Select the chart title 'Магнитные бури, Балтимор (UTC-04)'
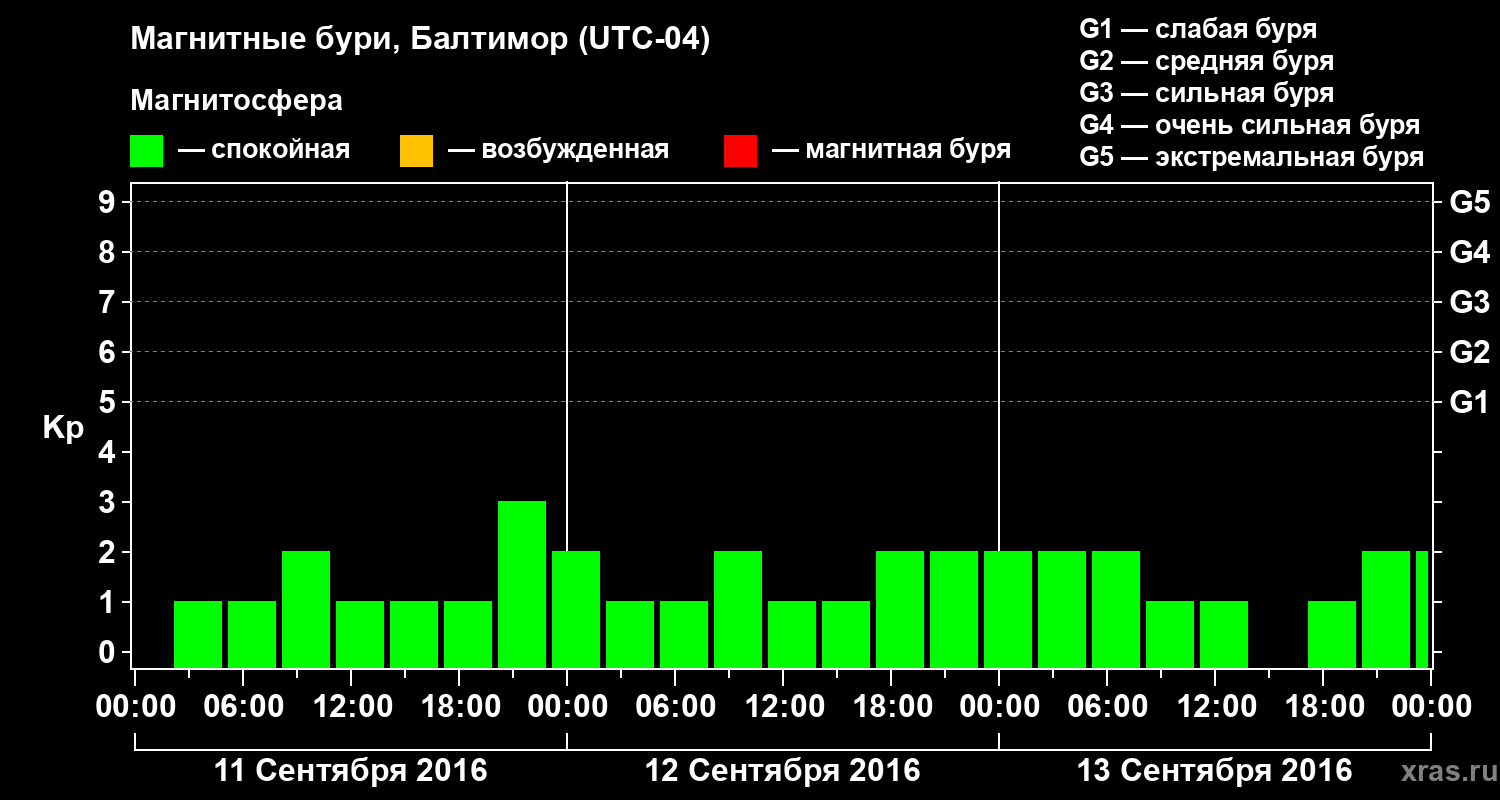Viewport: 1500px width, 800px height. click(x=420, y=41)
